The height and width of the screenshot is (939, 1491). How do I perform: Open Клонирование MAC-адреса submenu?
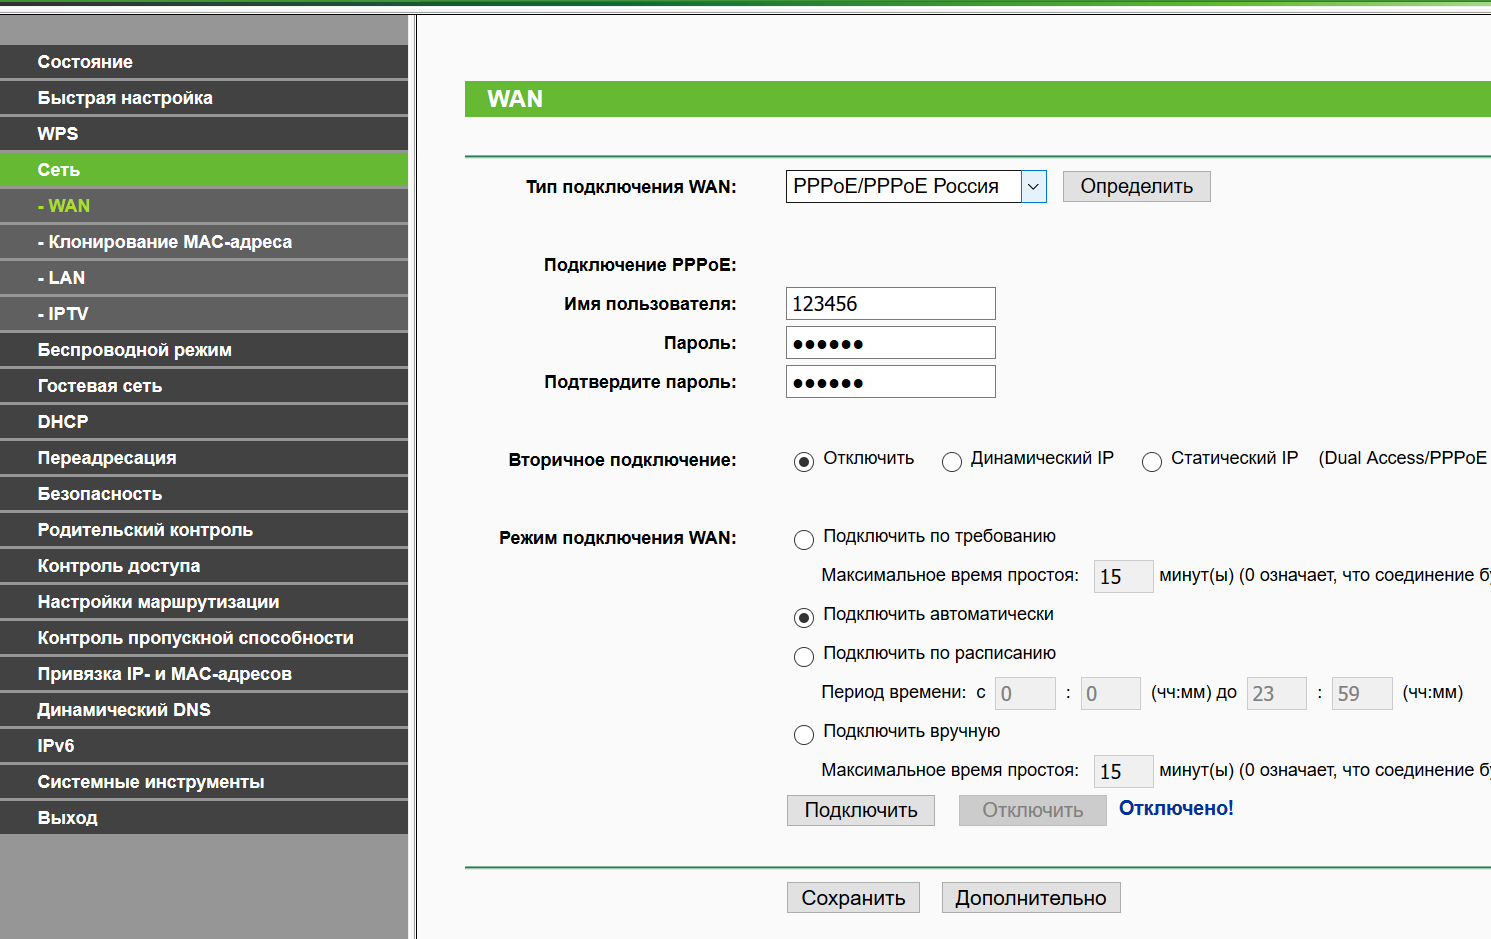tap(204, 242)
